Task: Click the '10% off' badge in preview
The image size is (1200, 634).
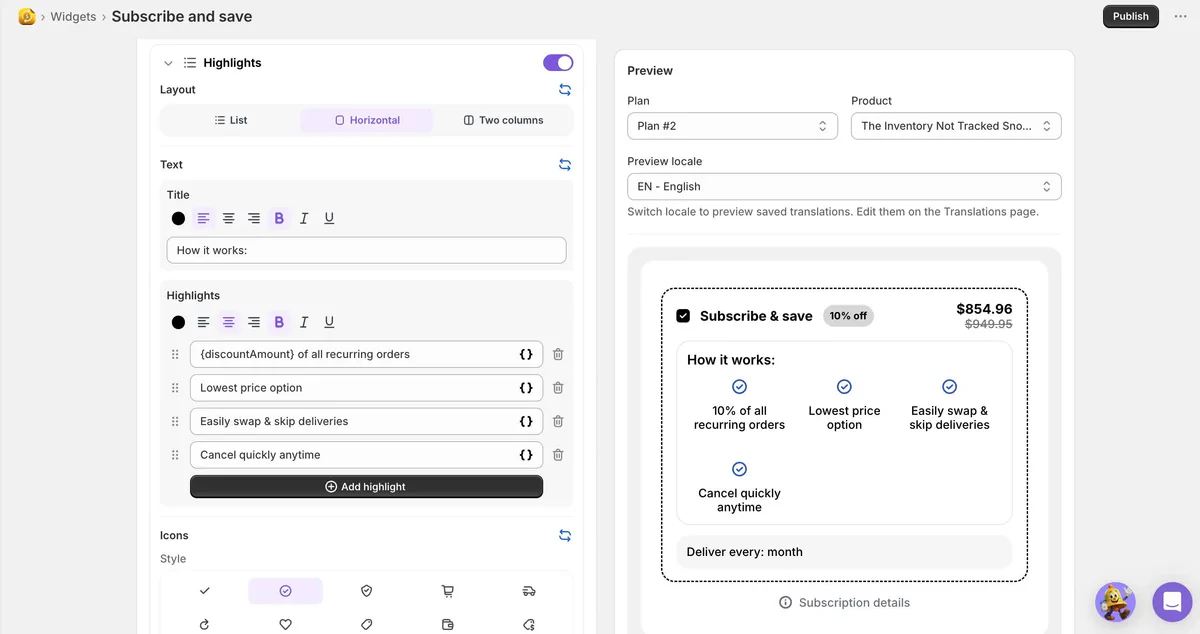Action: (848, 316)
